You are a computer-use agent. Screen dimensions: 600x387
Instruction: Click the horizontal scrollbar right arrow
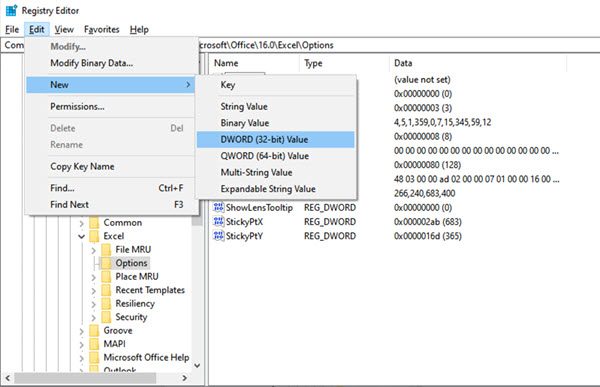(184, 378)
